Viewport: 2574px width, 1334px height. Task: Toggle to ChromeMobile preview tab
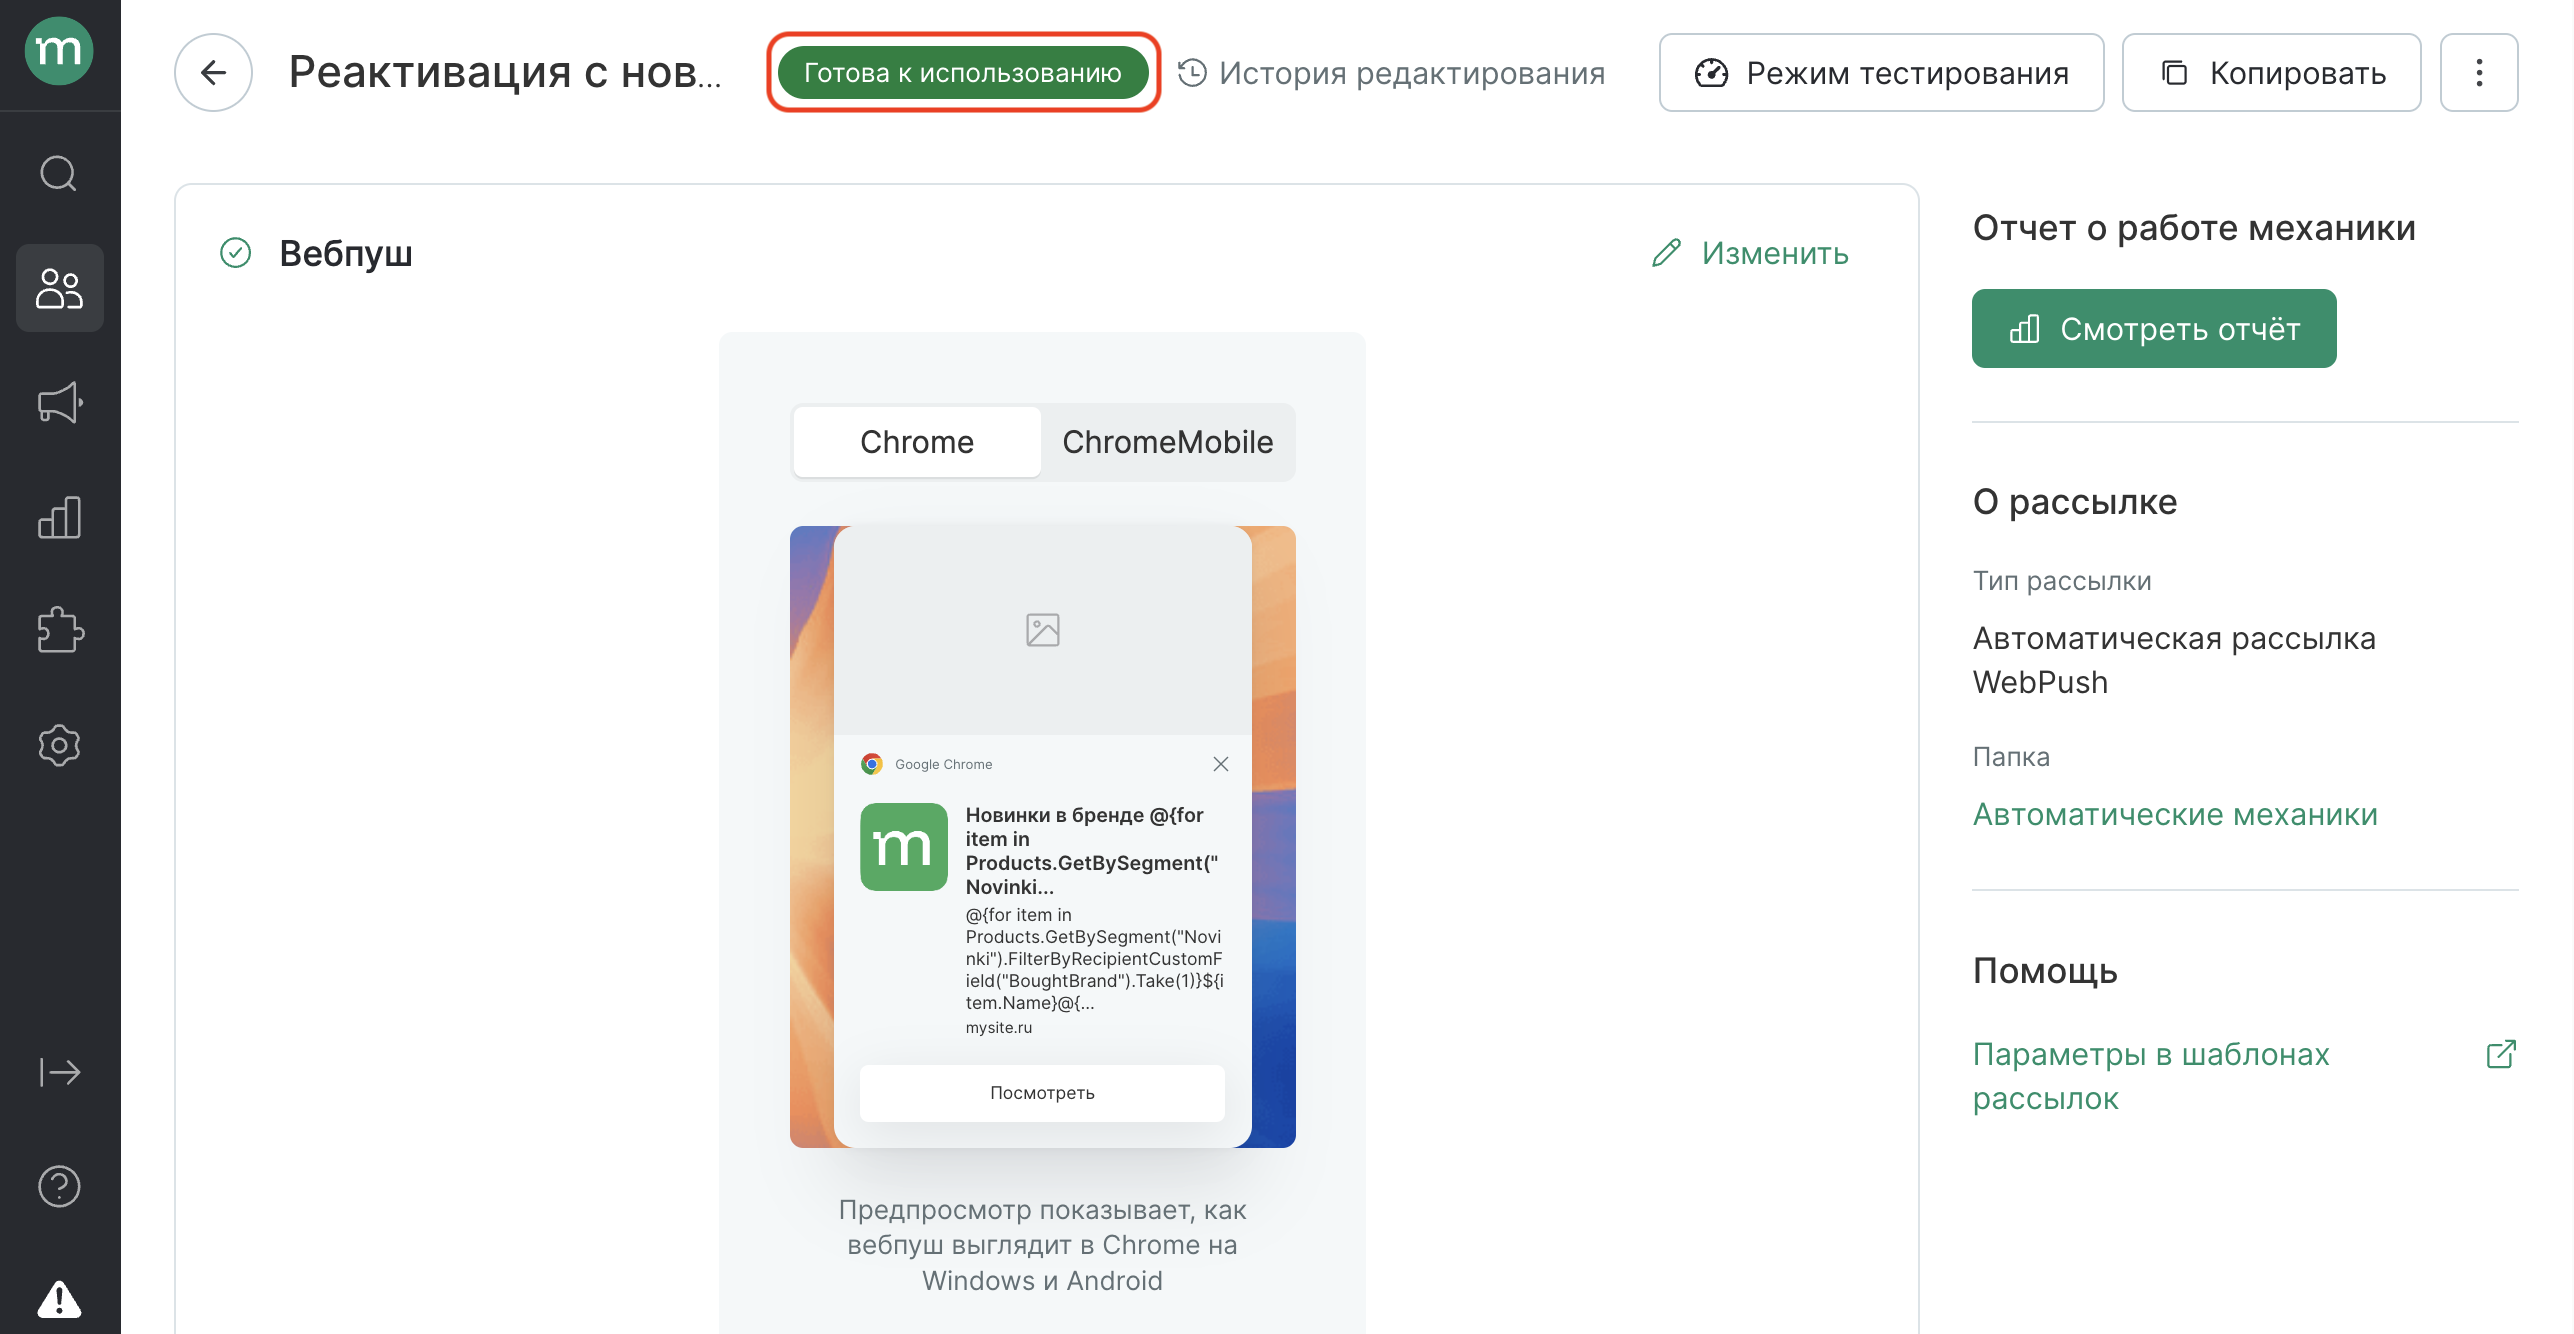point(1167,442)
